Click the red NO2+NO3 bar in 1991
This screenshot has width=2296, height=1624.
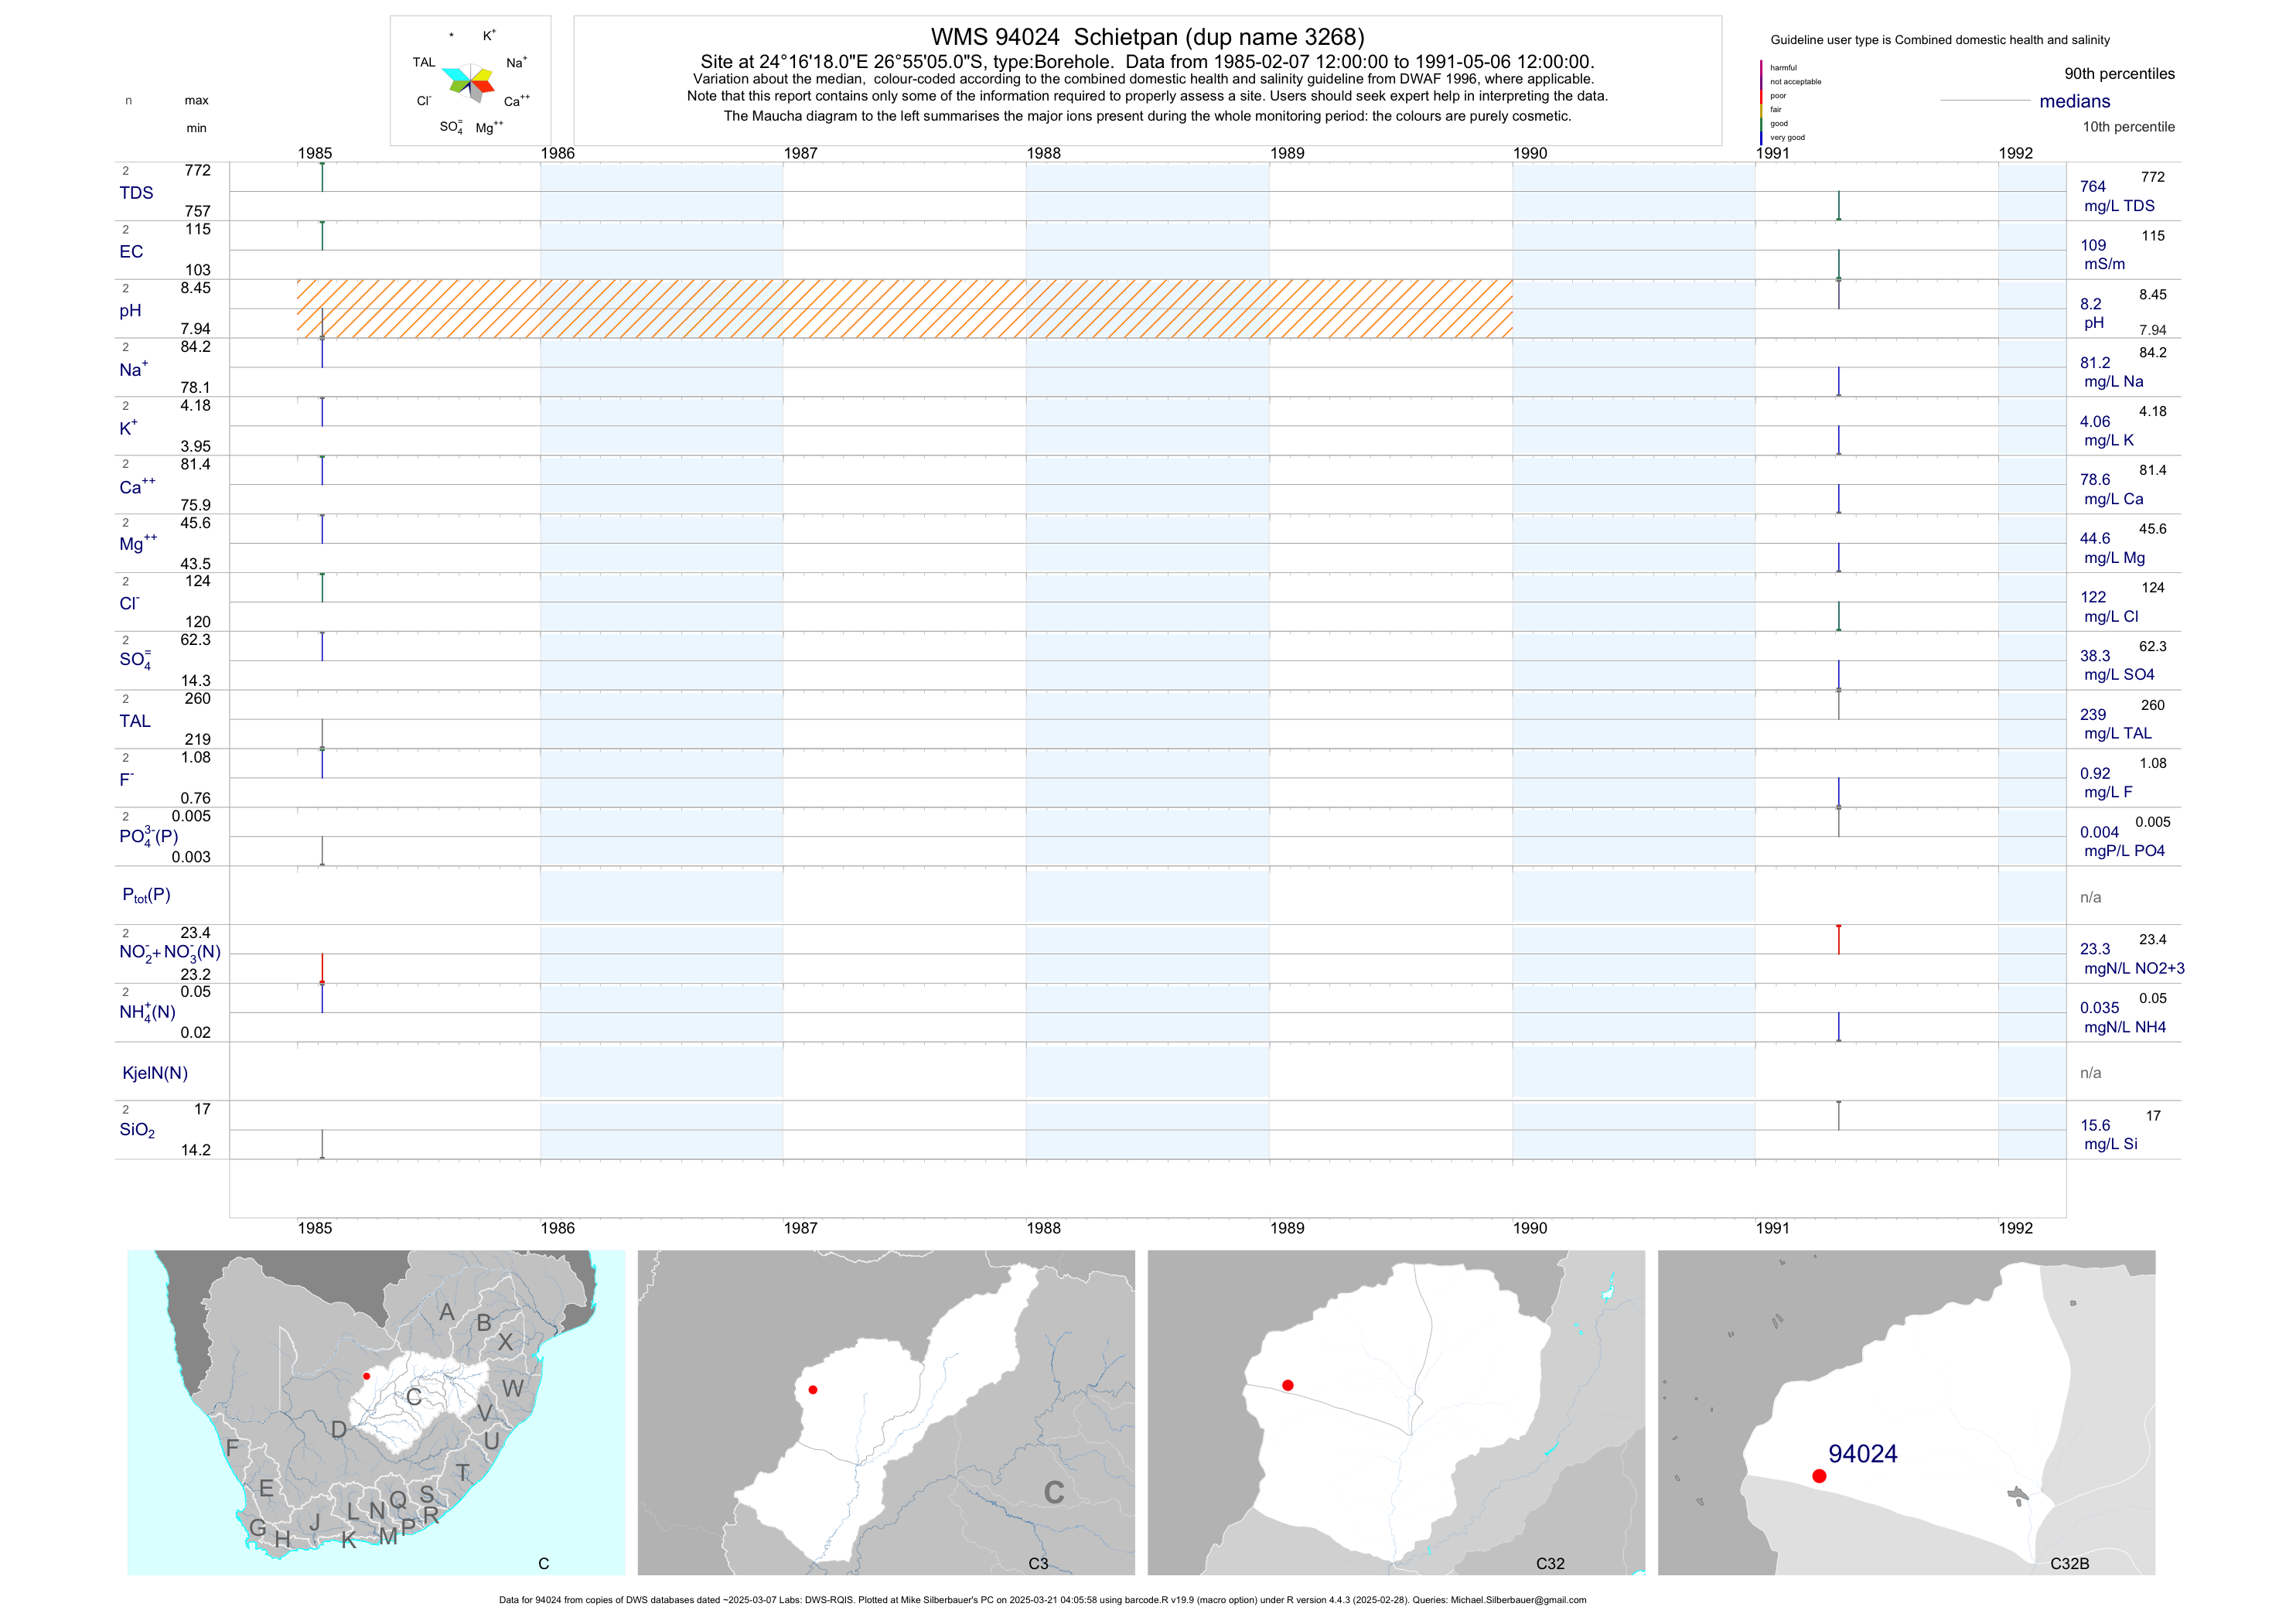[x=1838, y=940]
